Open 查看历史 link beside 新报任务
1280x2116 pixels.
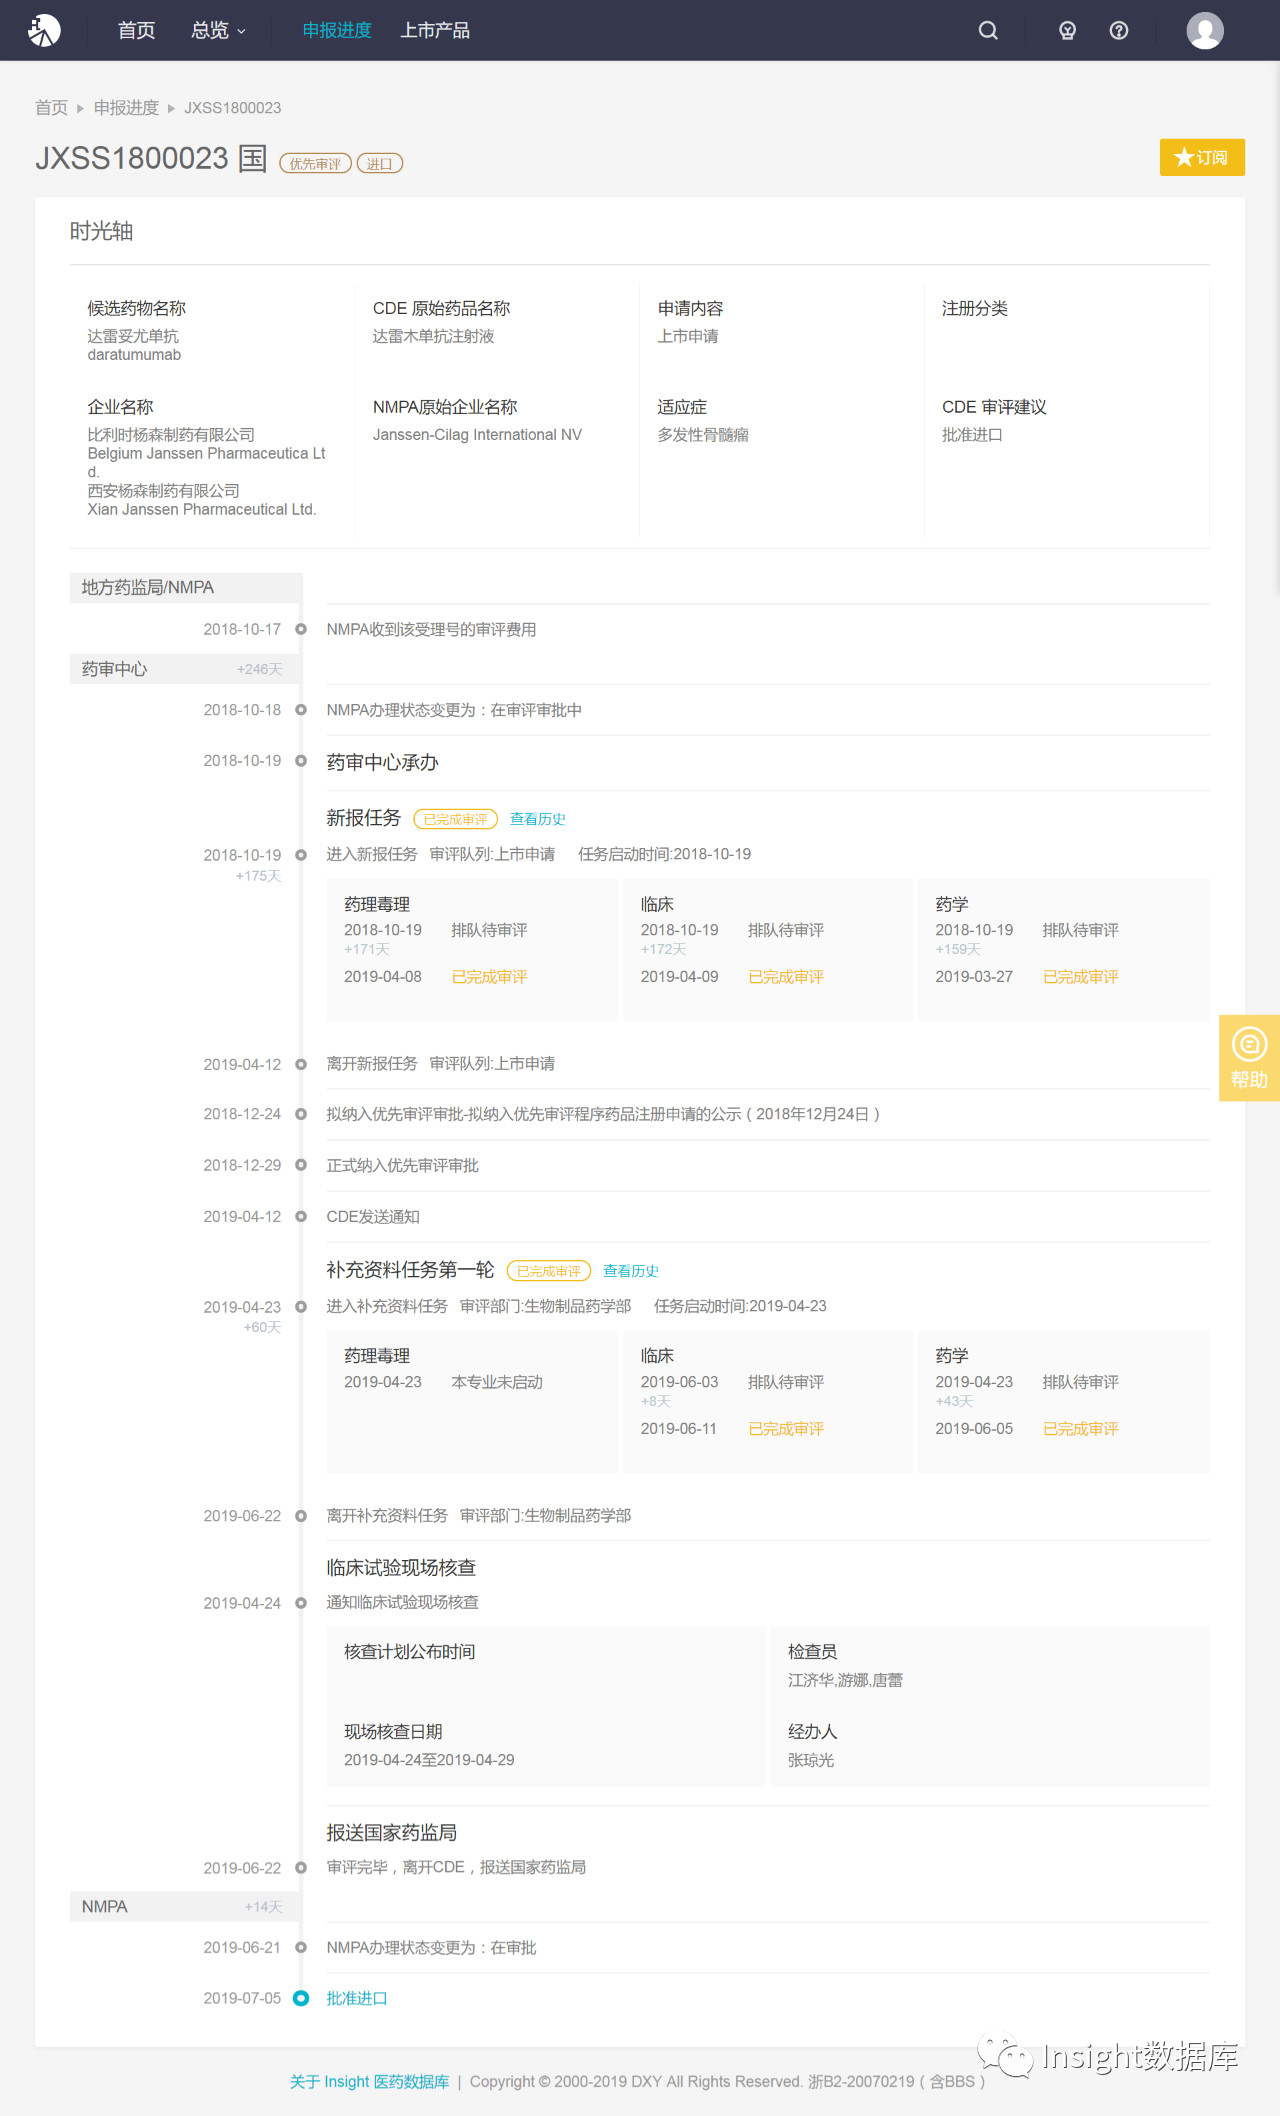(x=538, y=819)
